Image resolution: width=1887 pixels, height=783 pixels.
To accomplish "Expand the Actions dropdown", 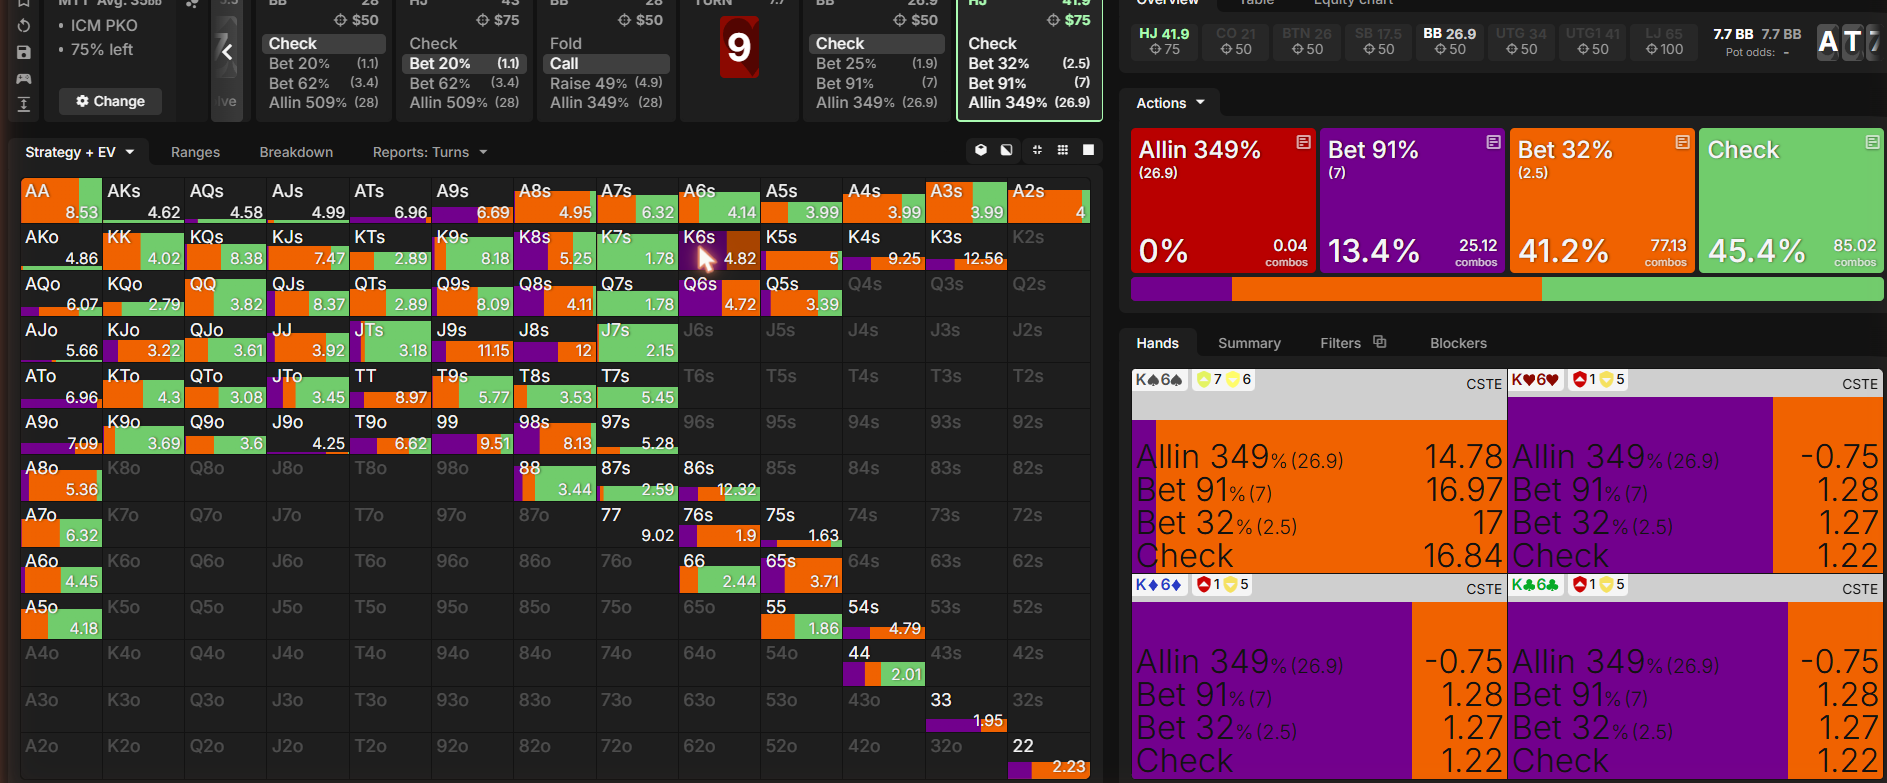I will pos(1170,103).
